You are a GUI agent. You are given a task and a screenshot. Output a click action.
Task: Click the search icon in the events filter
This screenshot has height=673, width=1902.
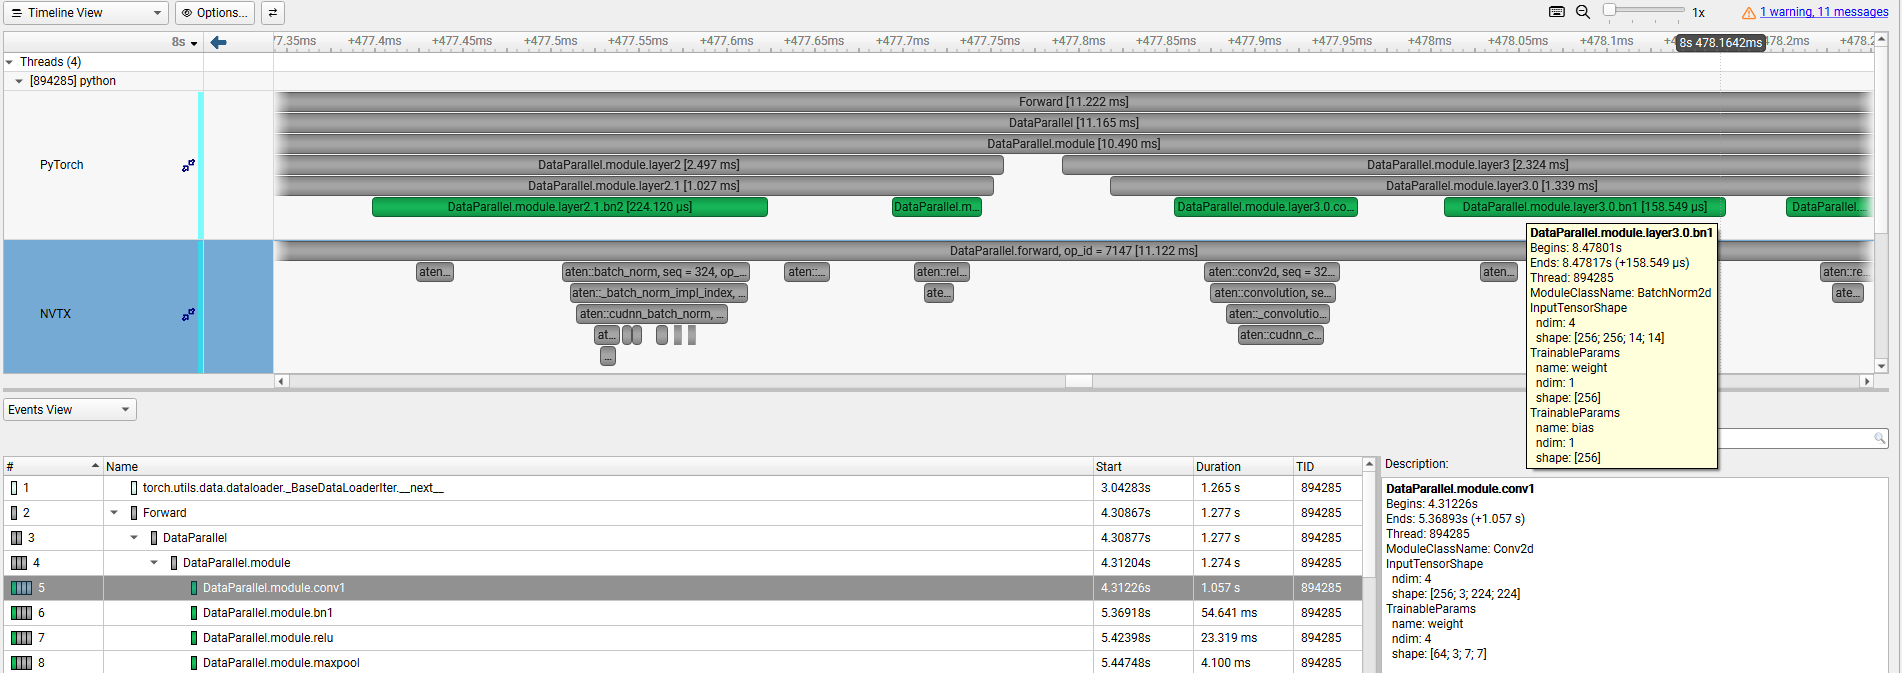click(x=1879, y=438)
